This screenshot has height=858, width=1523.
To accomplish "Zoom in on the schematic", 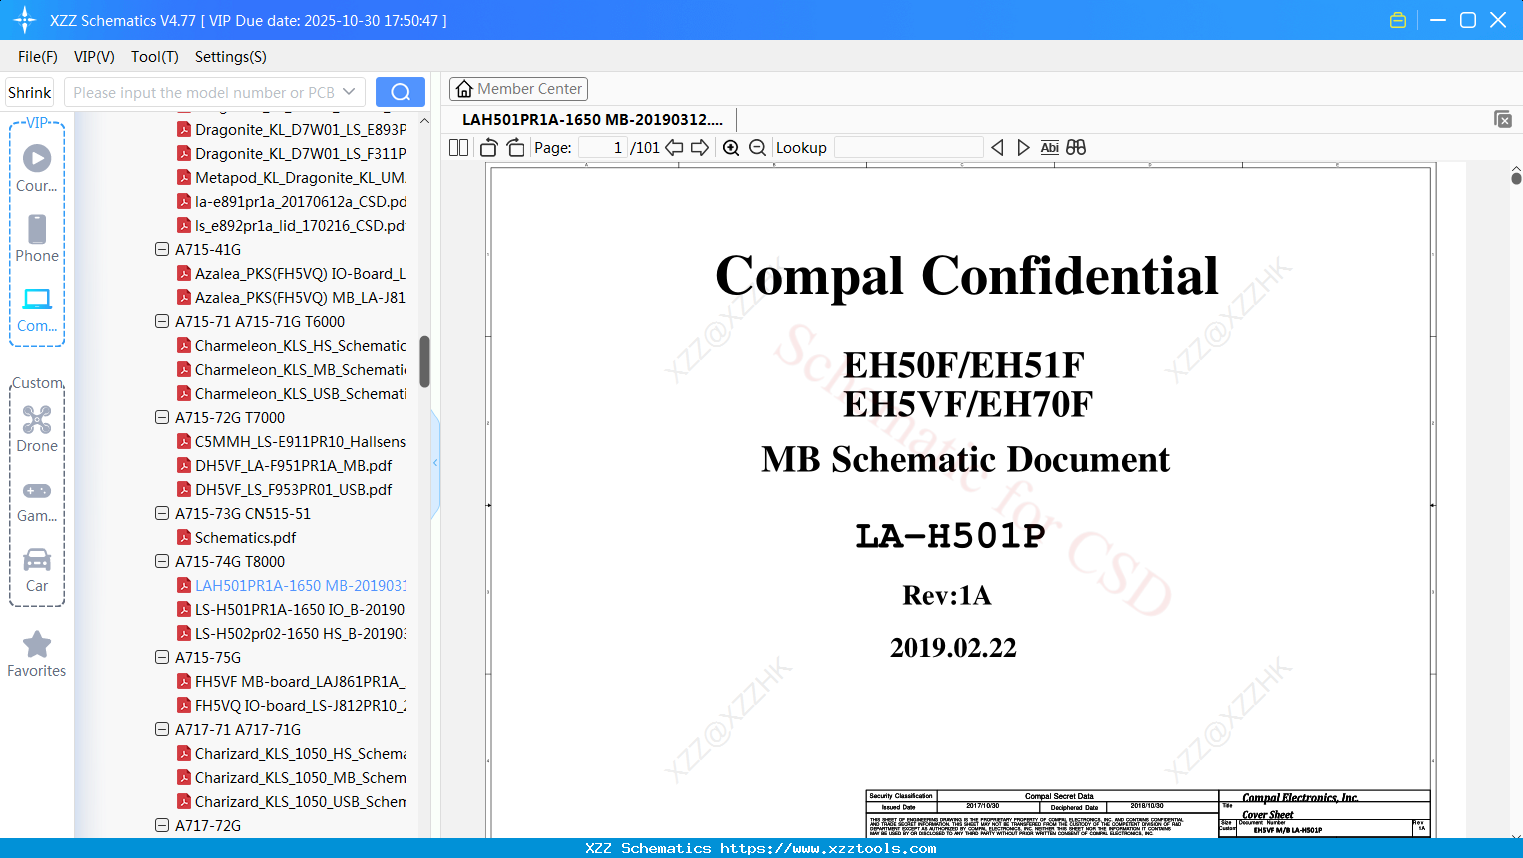I will 731,148.
